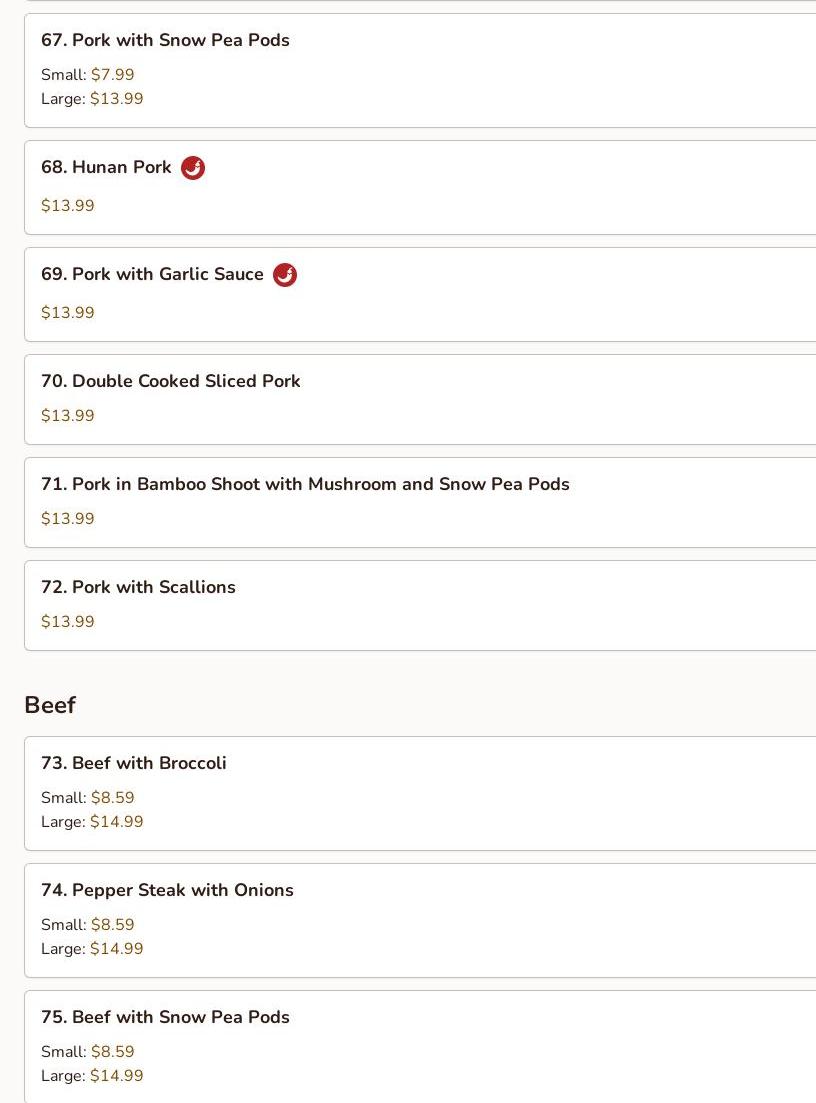Select Small $8.59 for Beef with Broccoli
Viewport: 816px width, 1103px height.
pyautogui.click(x=112, y=798)
